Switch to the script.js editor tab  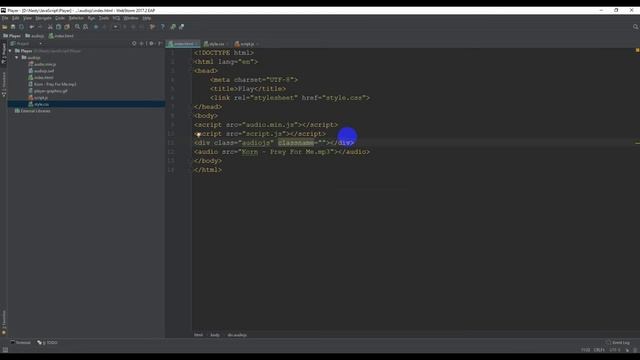point(247,44)
